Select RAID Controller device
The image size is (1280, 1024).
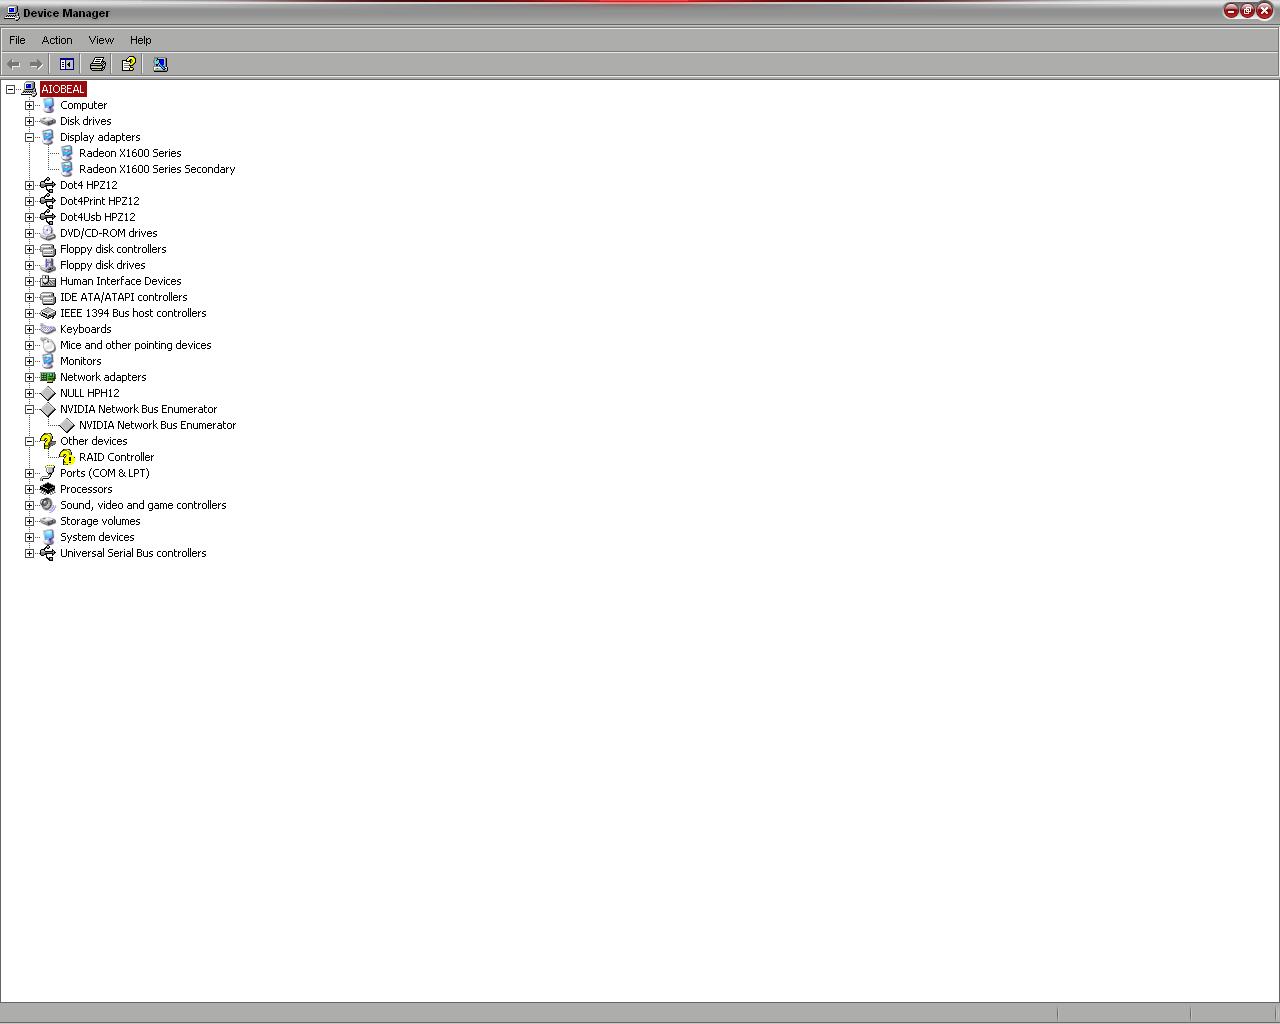[x=116, y=457]
